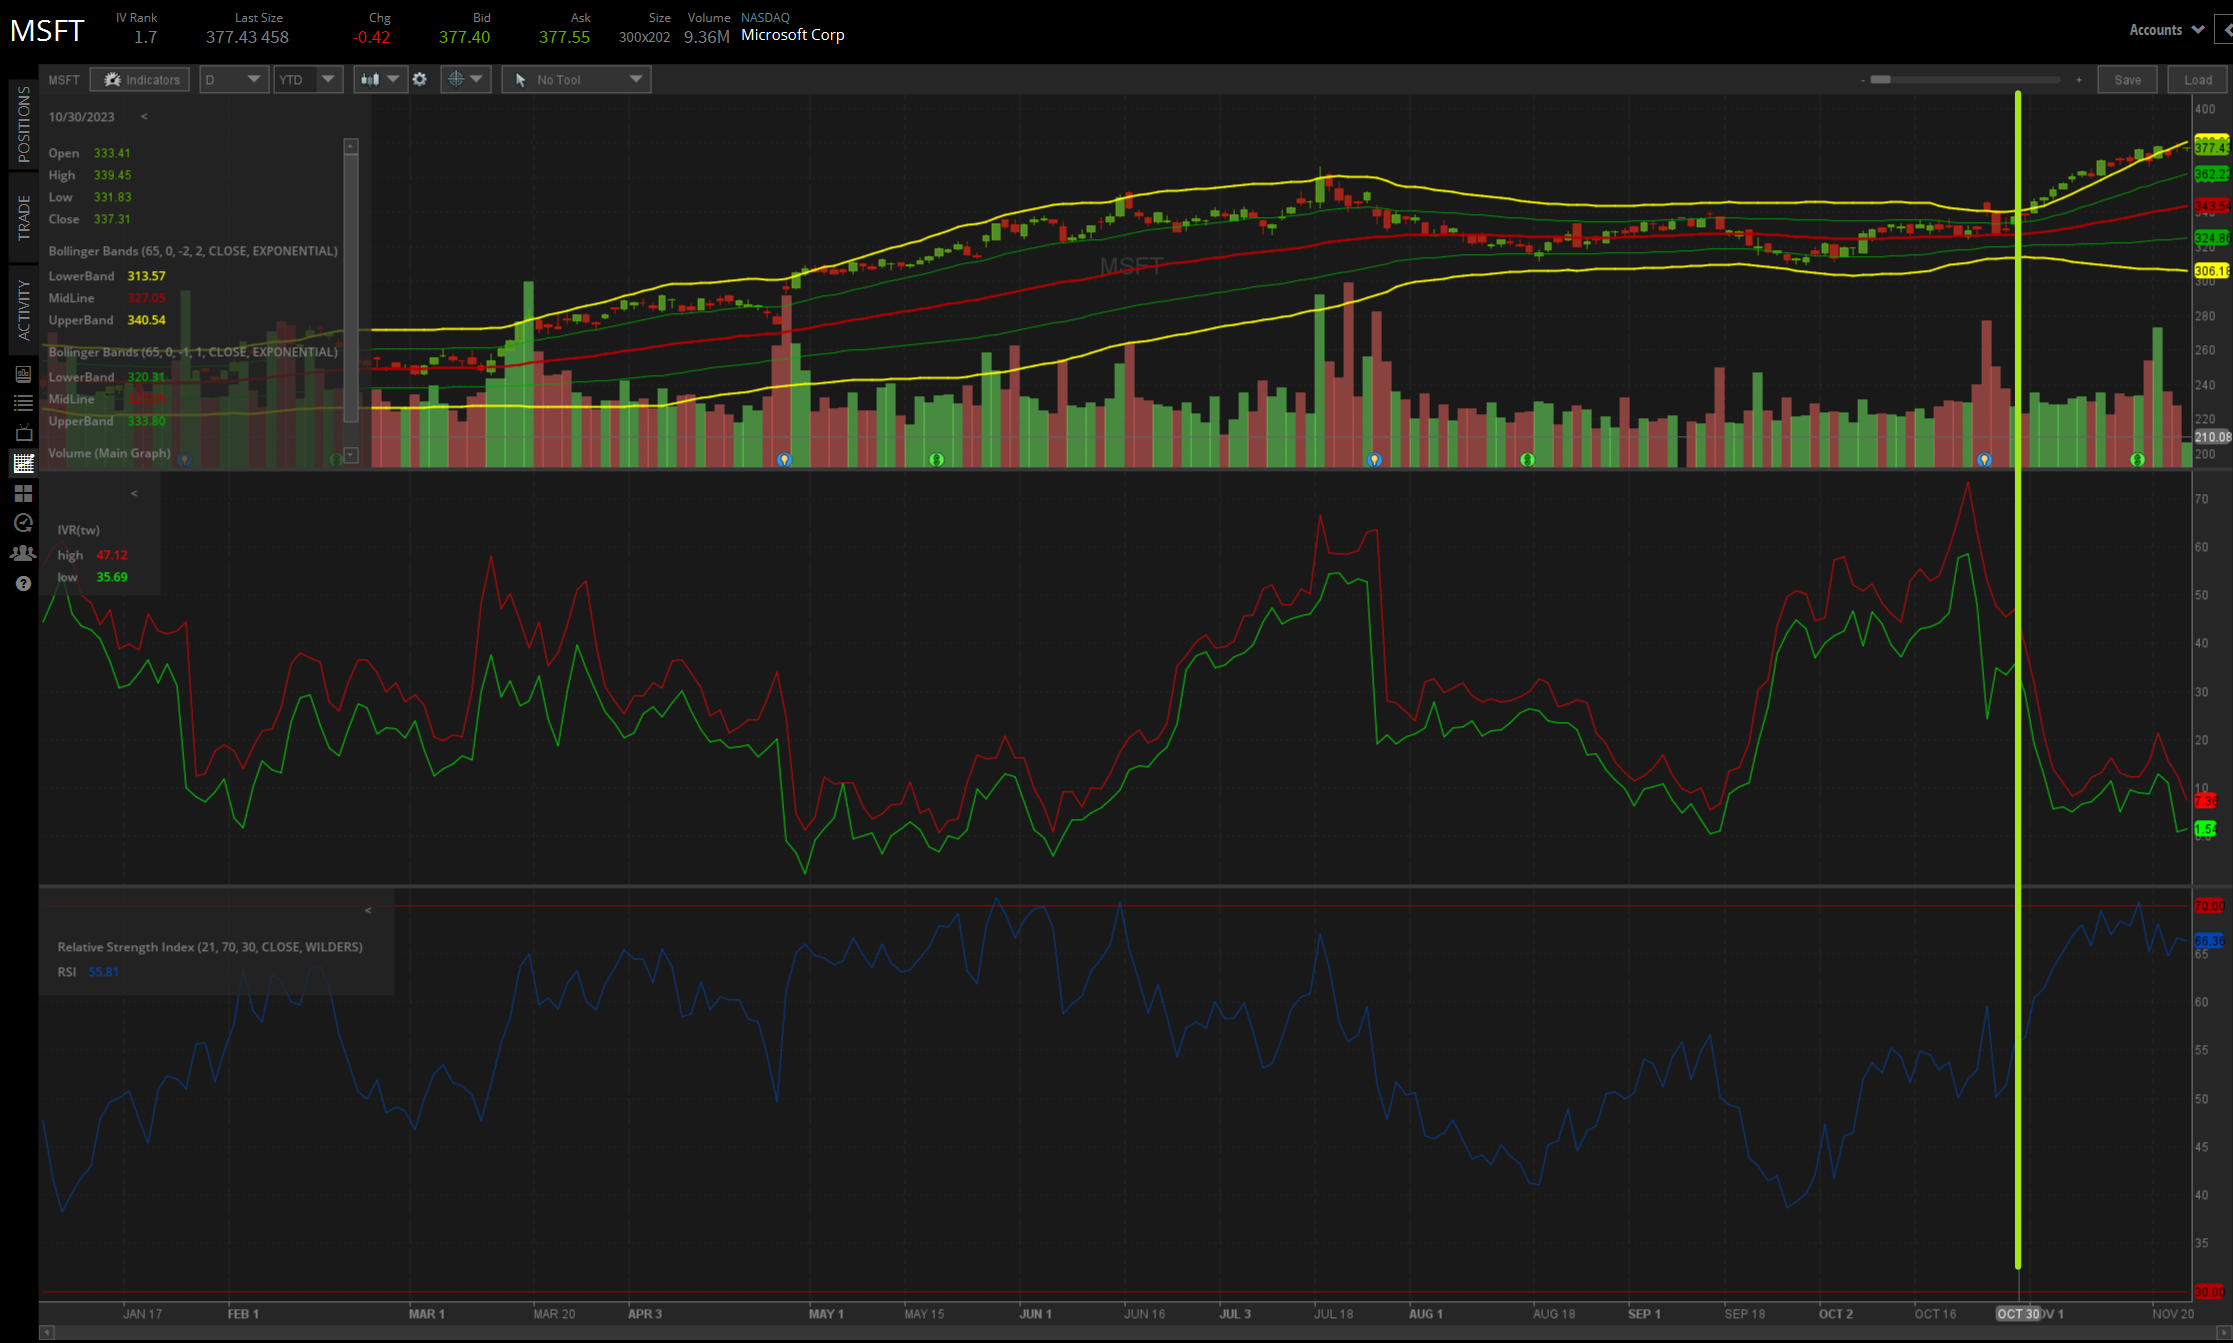Open the help question mark icon
The height and width of the screenshot is (1343, 2233).
click(x=23, y=583)
